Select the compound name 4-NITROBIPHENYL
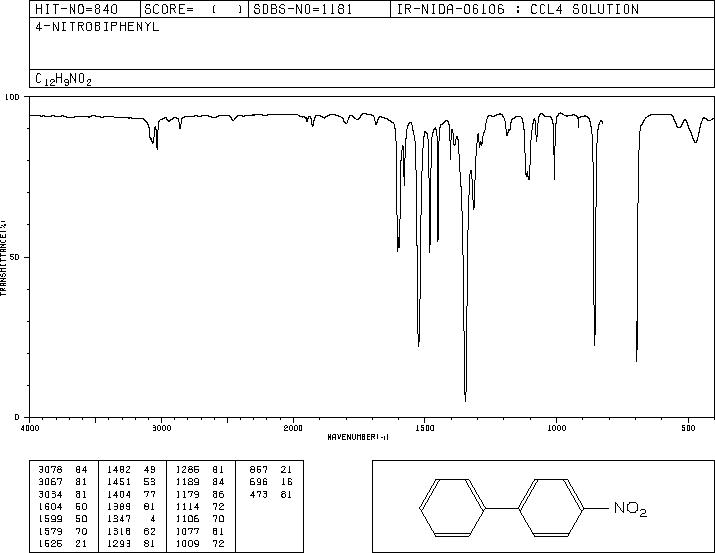The image size is (715, 553). pyautogui.click(x=97, y=27)
